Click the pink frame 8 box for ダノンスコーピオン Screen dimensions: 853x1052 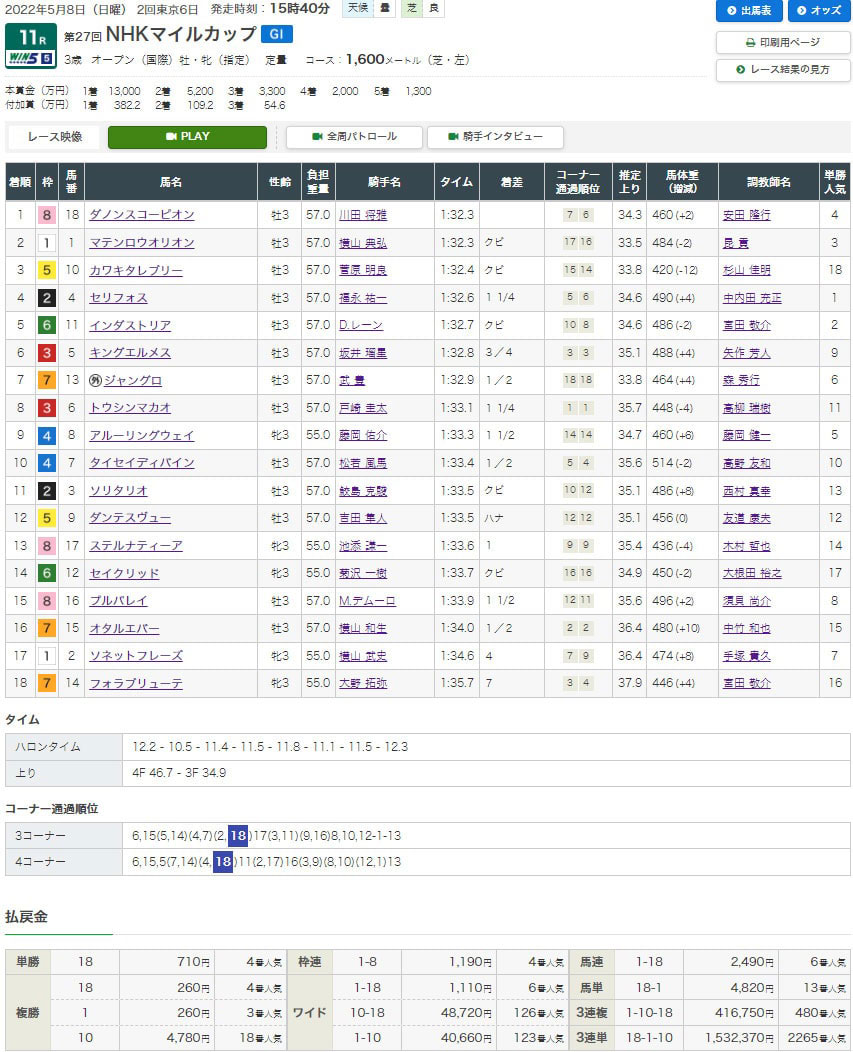click(46, 215)
